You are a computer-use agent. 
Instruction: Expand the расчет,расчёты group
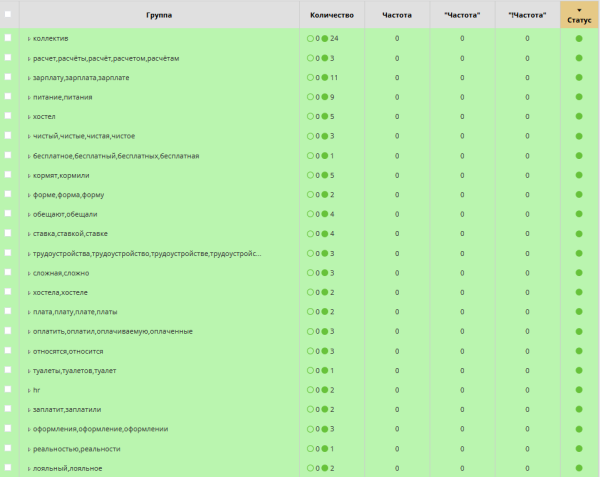click(29, 58)
